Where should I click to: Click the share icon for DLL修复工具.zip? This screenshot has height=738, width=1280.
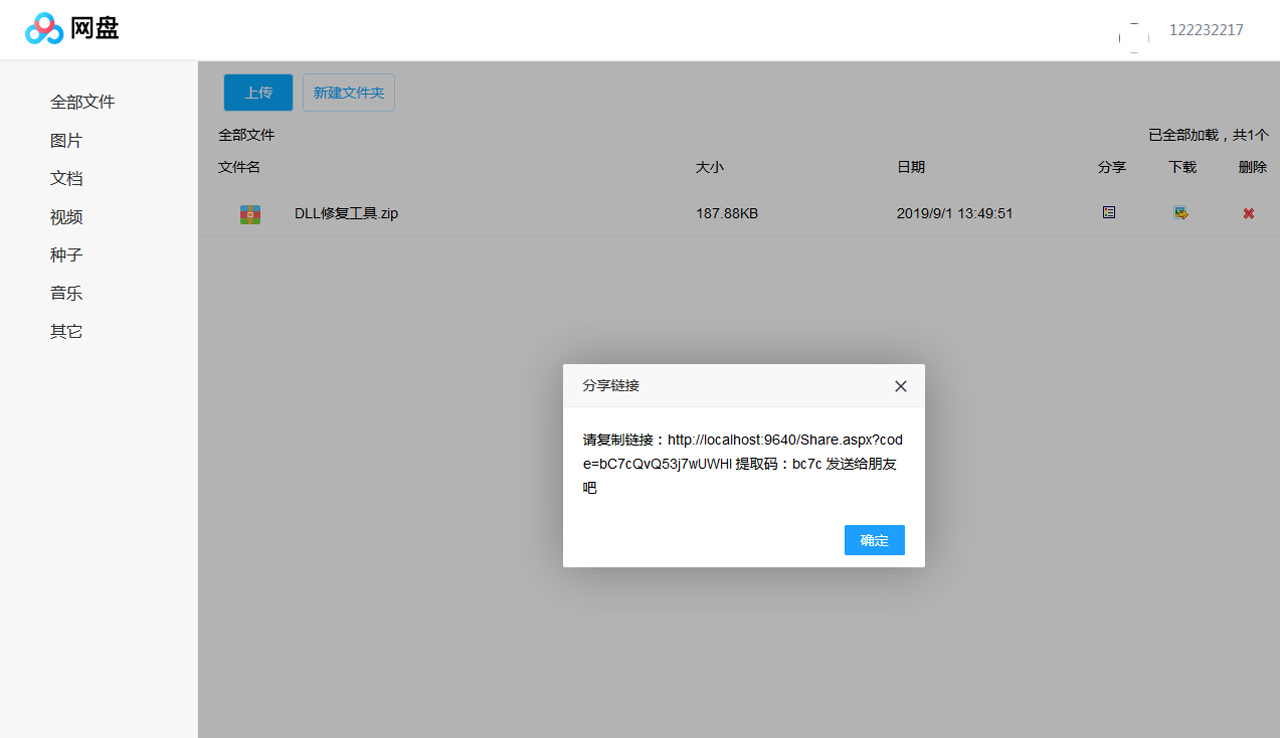click(1108, 212)
